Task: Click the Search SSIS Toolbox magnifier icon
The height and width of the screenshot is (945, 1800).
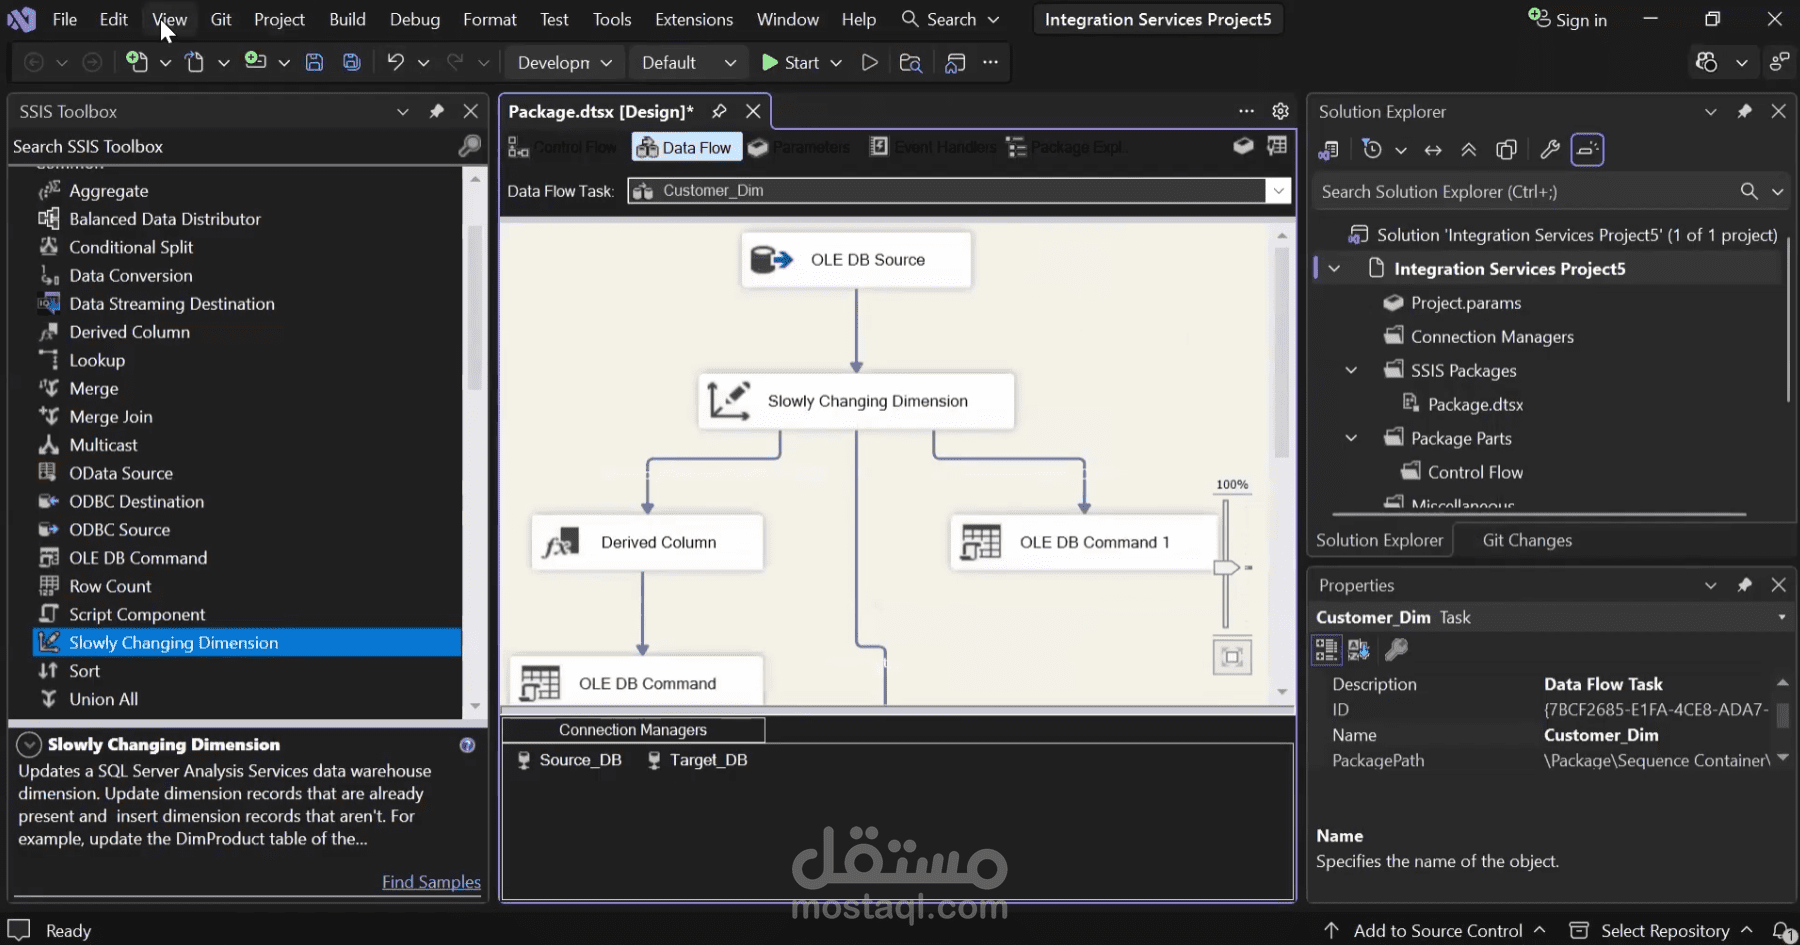Action: click(469, 146)
